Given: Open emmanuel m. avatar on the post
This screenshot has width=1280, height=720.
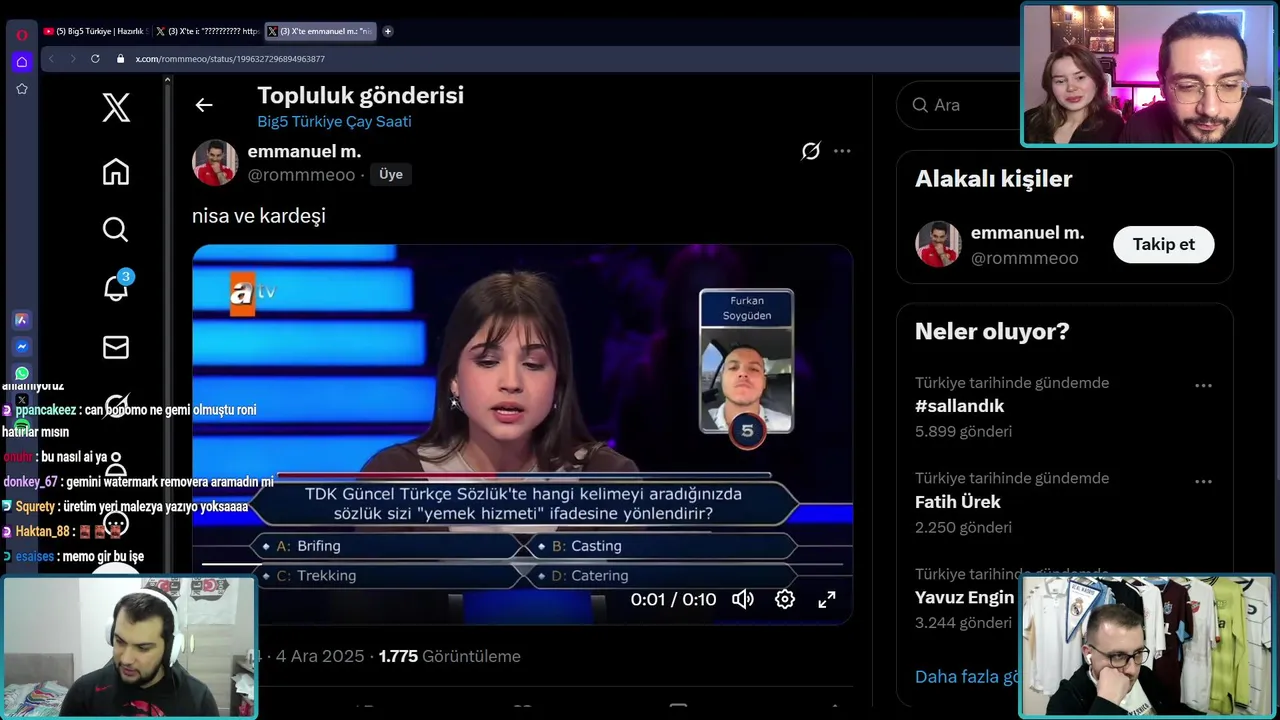Looking at the screenshot, I should [215, 163].
